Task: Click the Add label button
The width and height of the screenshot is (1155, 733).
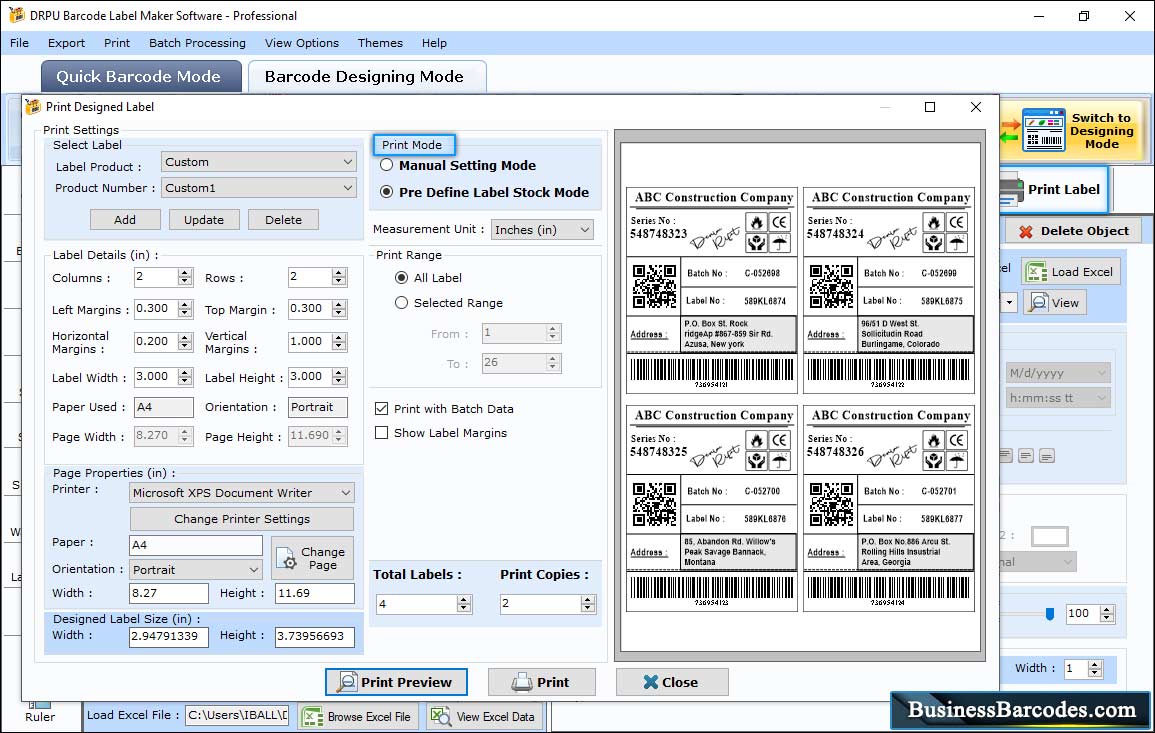Action: [125, 220]
